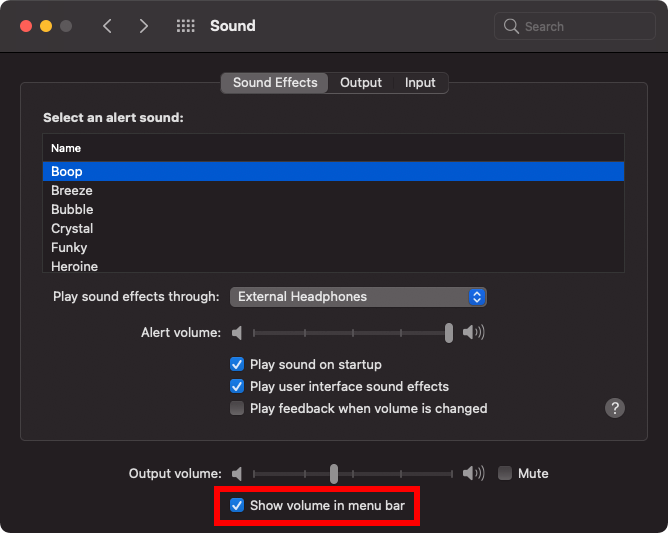Enable Play feedback when volume is changed

click(237, 408)
